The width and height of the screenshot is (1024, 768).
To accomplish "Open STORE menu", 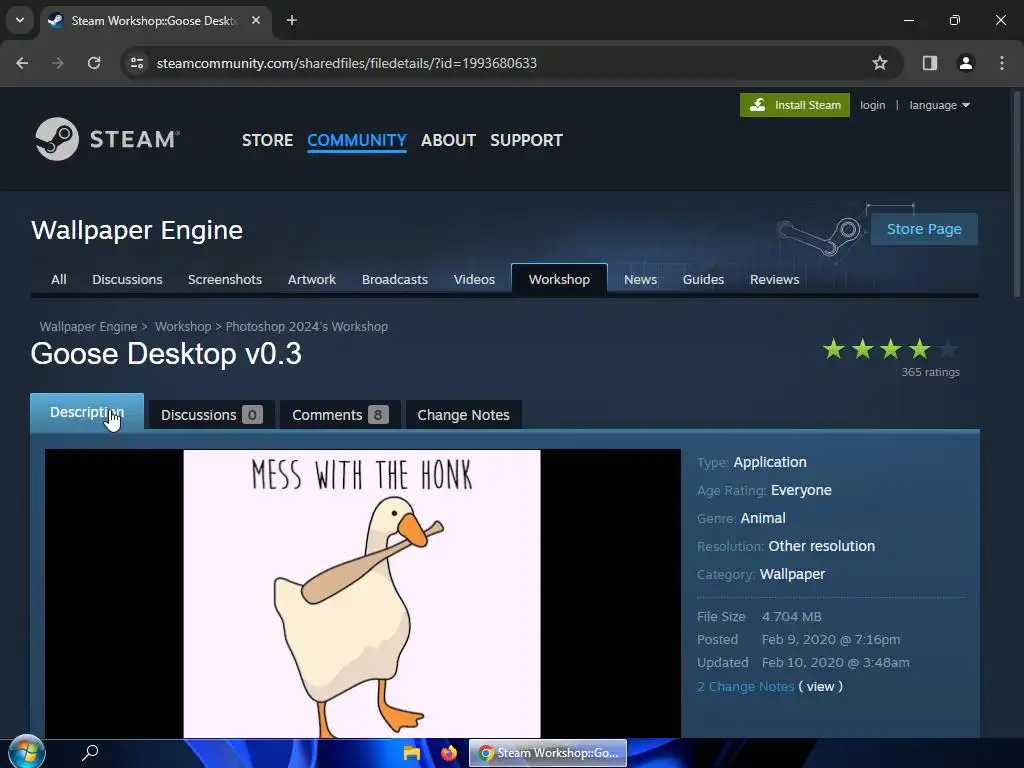I will coord(267,140).
